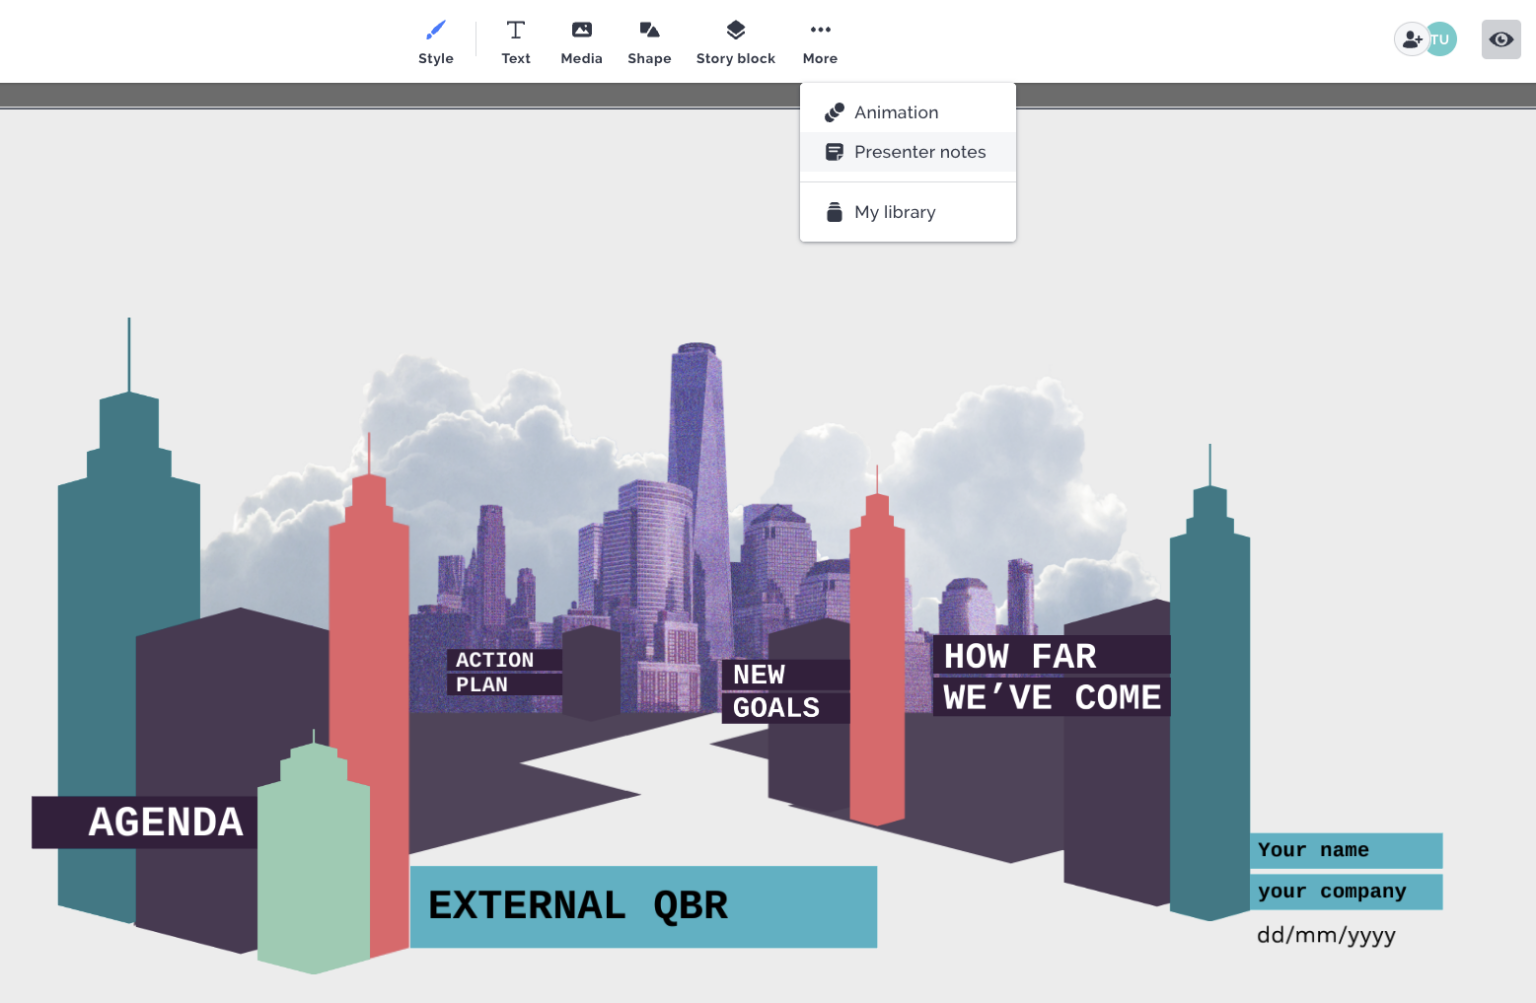Open the More dropdown menu
The width and height of the screenshot is (1536, 1003).
click(x=819, y=40)
